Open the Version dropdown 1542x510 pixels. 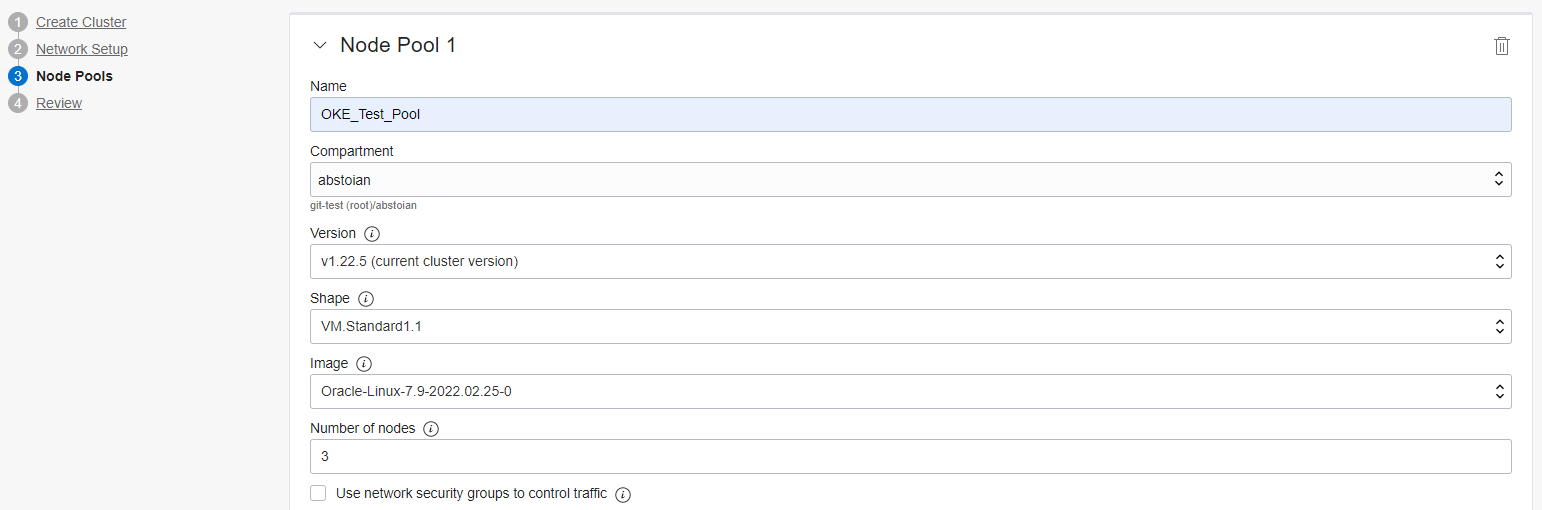pyautogui.click(x=910, y=262)
